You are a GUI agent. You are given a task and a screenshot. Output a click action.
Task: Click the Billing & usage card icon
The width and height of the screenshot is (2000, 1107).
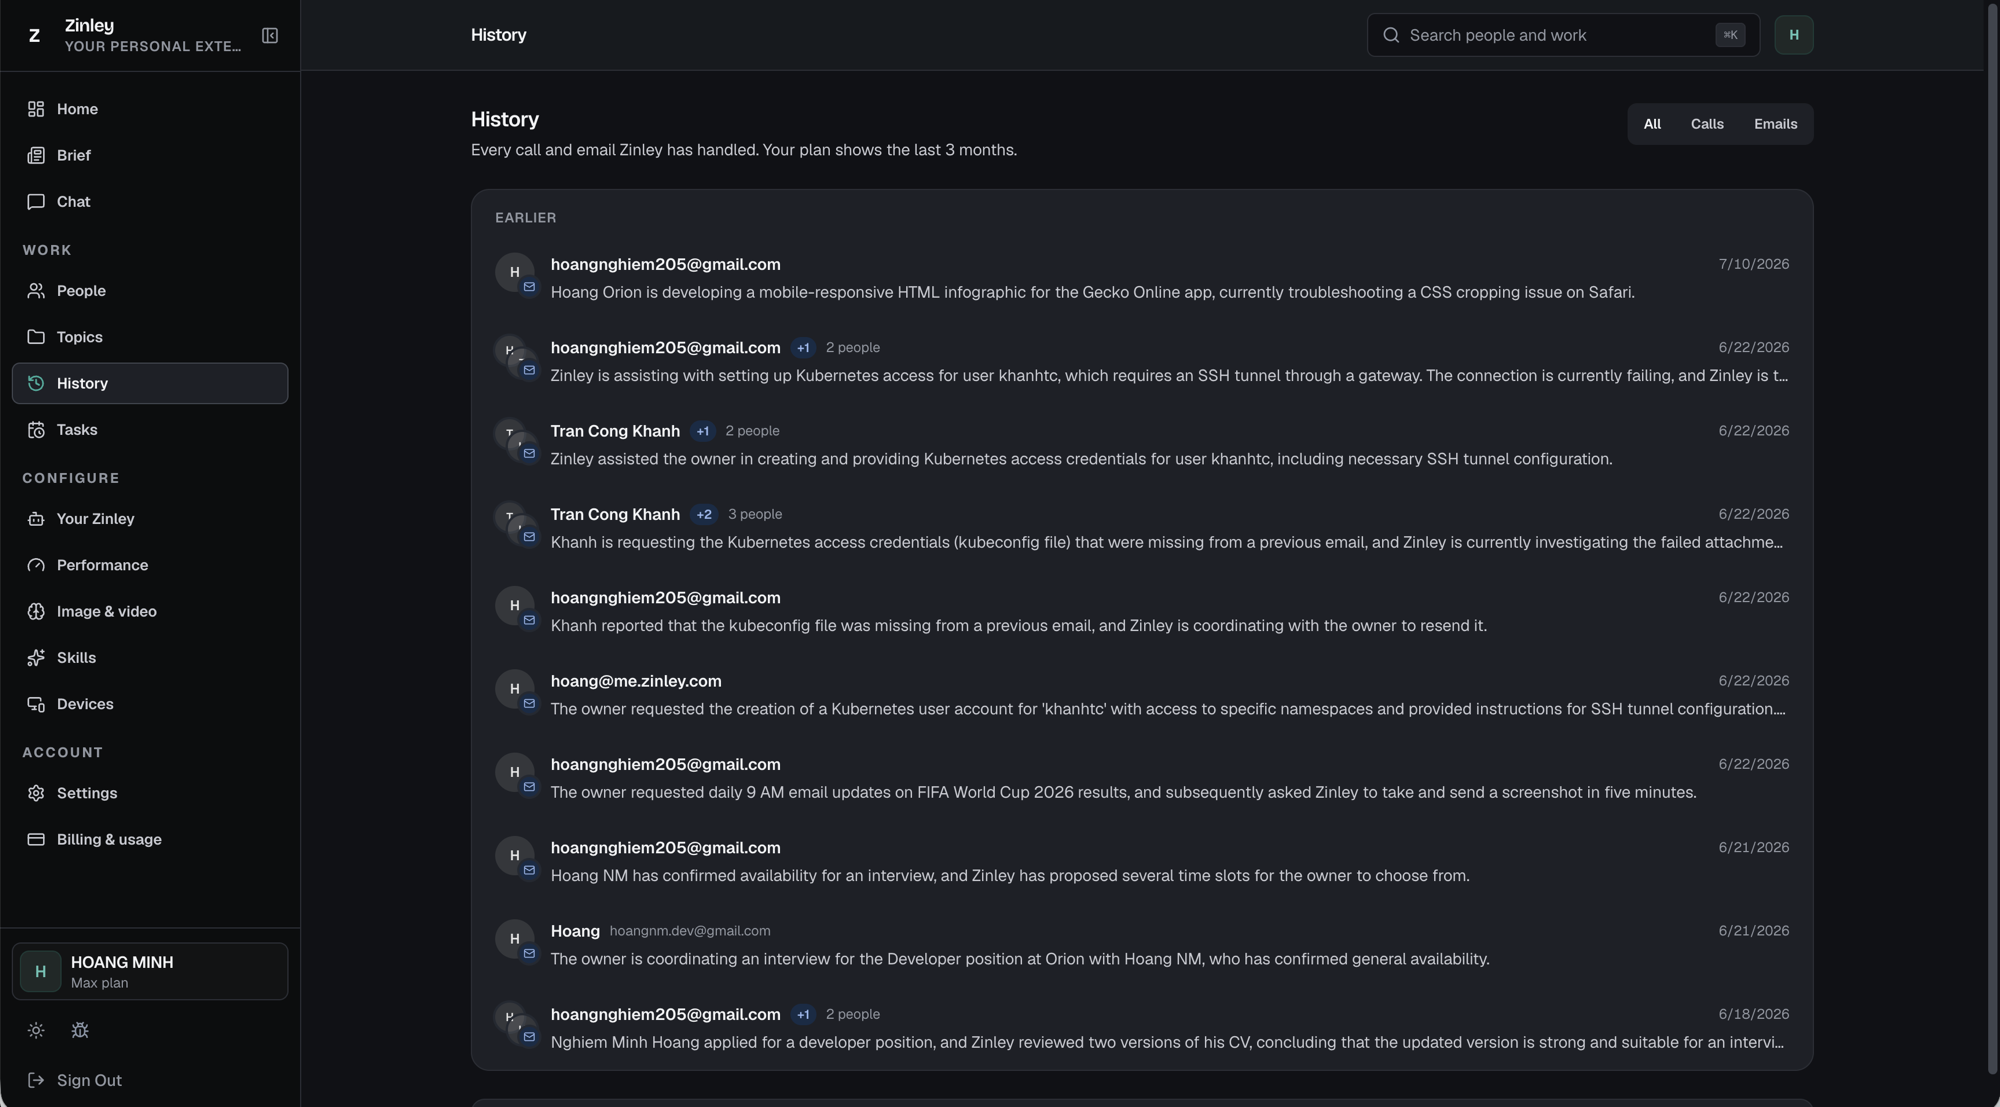(x=36, y=839)
